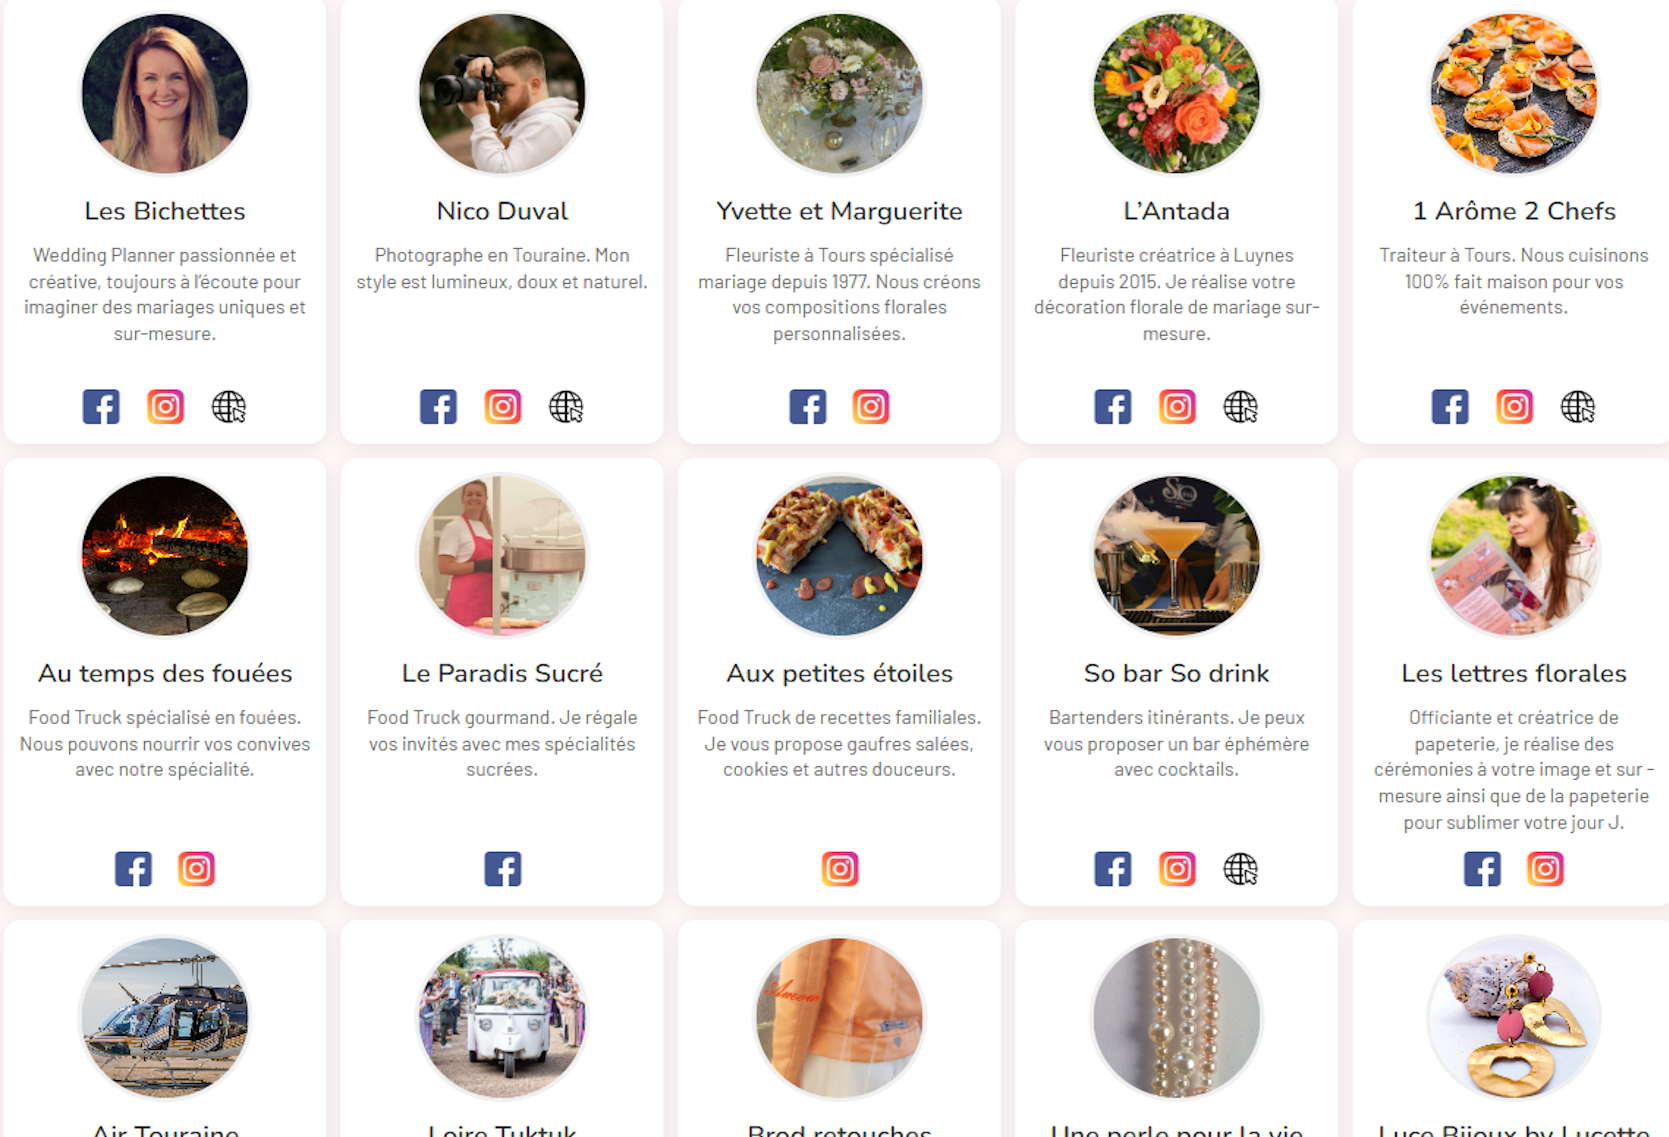Open Yvette et Marguerite Facebook icon
1669x1137 pixels.
pos(808,407)
